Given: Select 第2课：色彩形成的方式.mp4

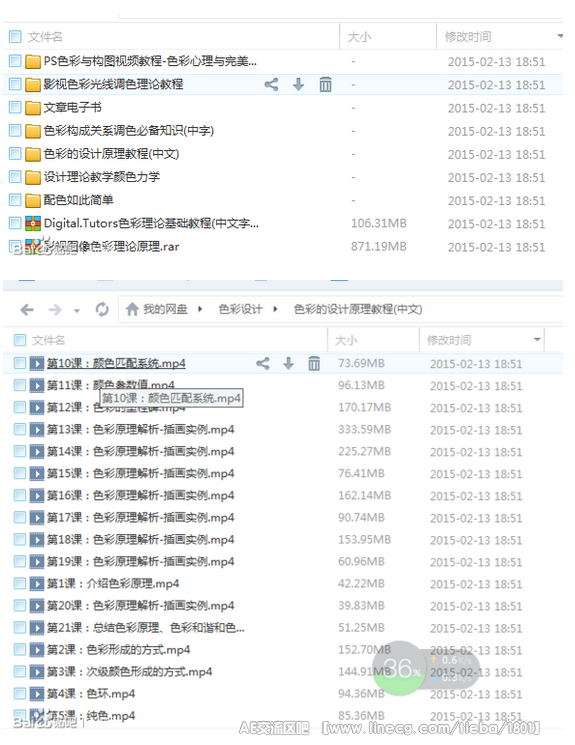Looking at the screenshot, I should [x=118, y=650].
